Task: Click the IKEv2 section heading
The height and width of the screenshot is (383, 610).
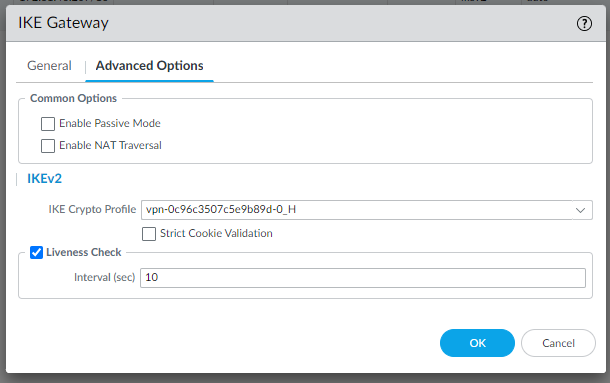Action: tap(44, 179)
